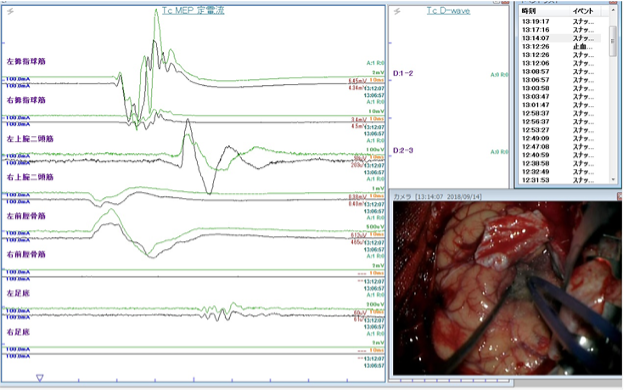Select the 左上腕二頭筋 channel label

tap(30, 139)
